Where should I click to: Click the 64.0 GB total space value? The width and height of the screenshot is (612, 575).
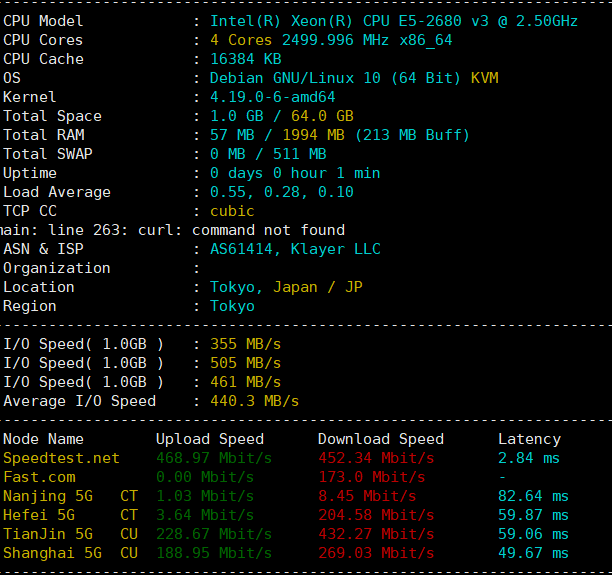[x=322, y=116]
